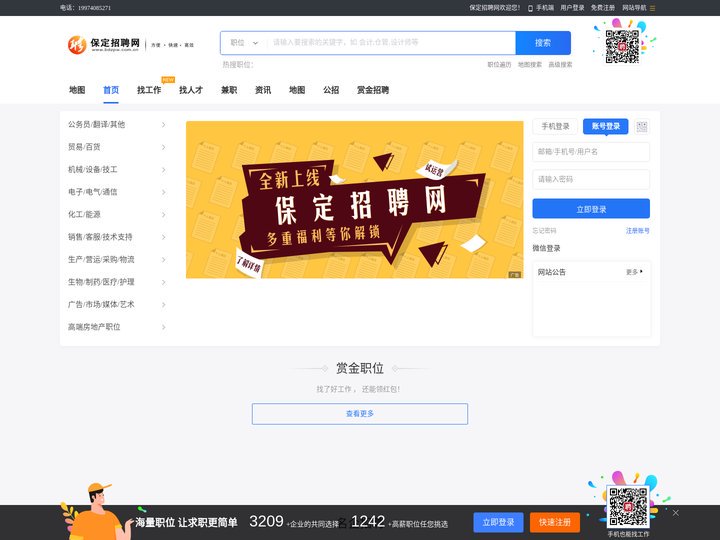
Task: Open the 兼职 nav tab
Action: click(229, 90)
